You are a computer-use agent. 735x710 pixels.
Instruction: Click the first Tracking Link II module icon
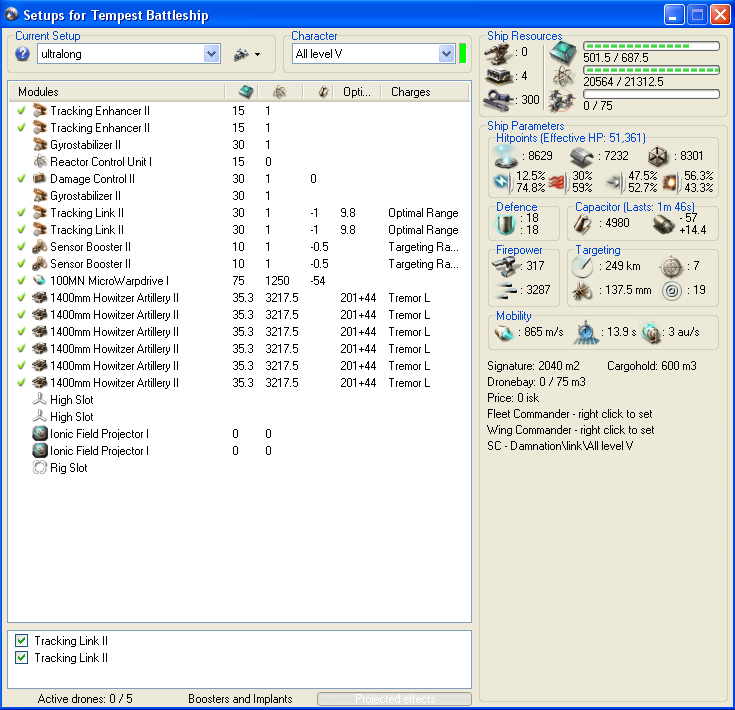pos(40,213)
